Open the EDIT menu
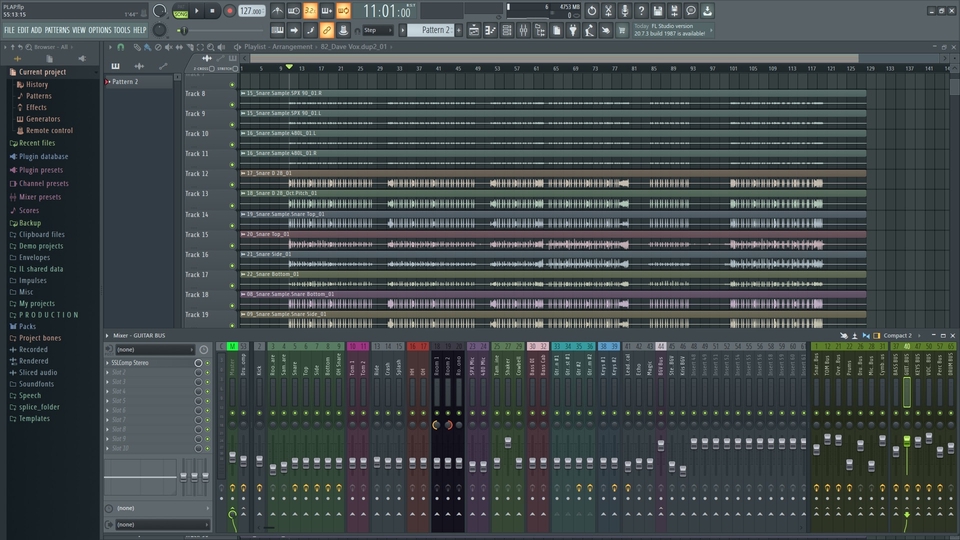The height and width of the screenshot is (540, 960). click(23, 30)
